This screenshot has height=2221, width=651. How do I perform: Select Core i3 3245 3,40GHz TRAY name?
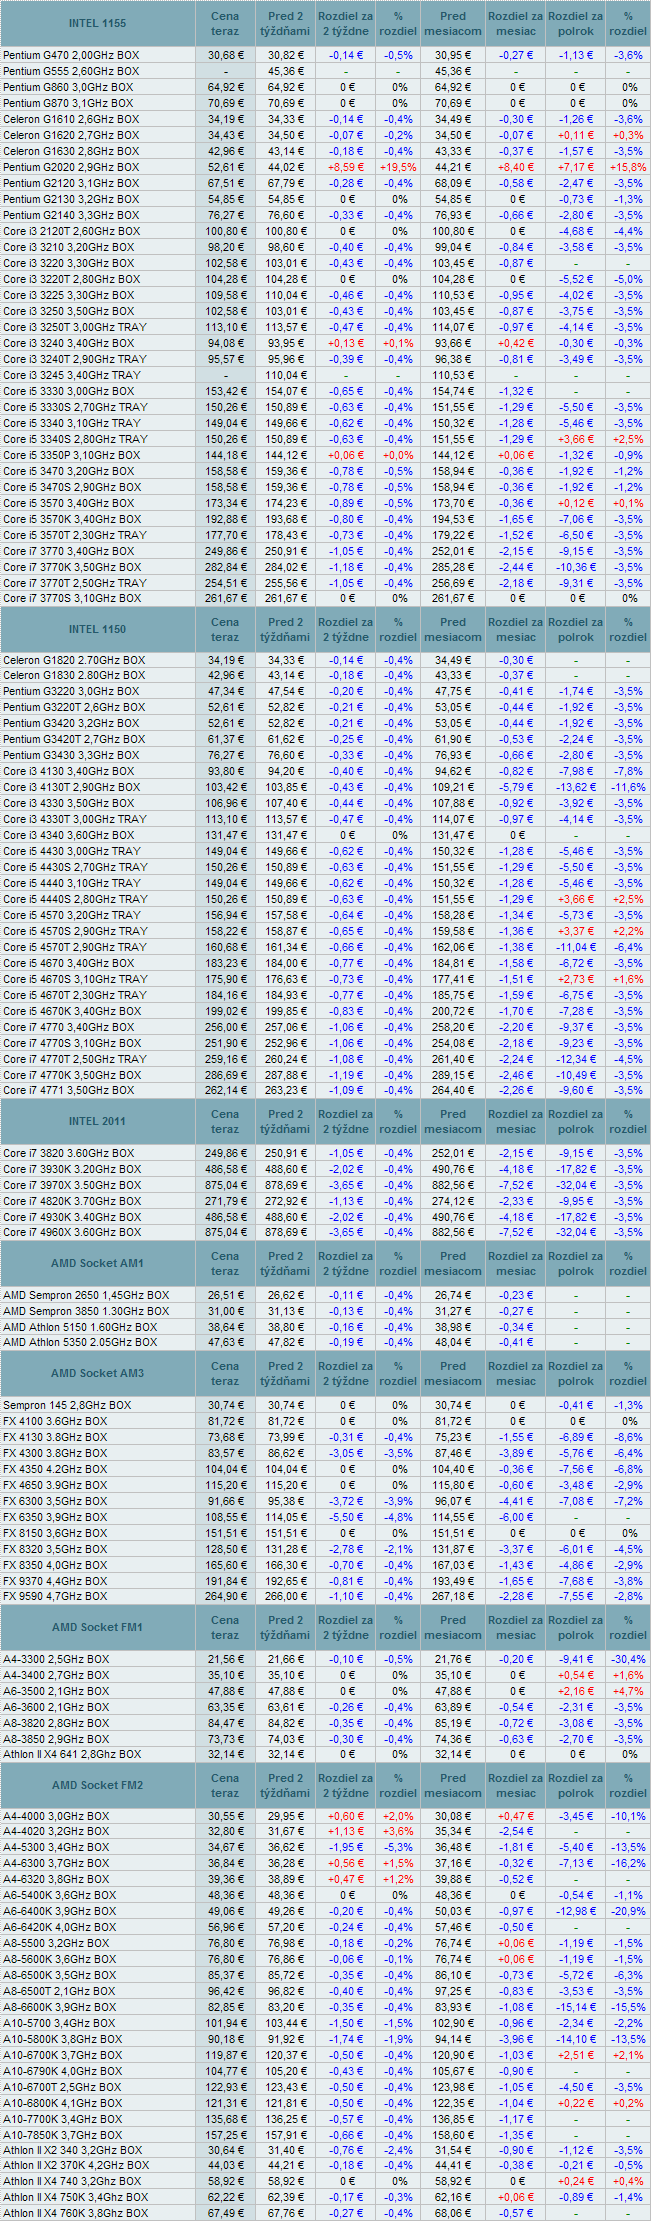pos(72,375)
